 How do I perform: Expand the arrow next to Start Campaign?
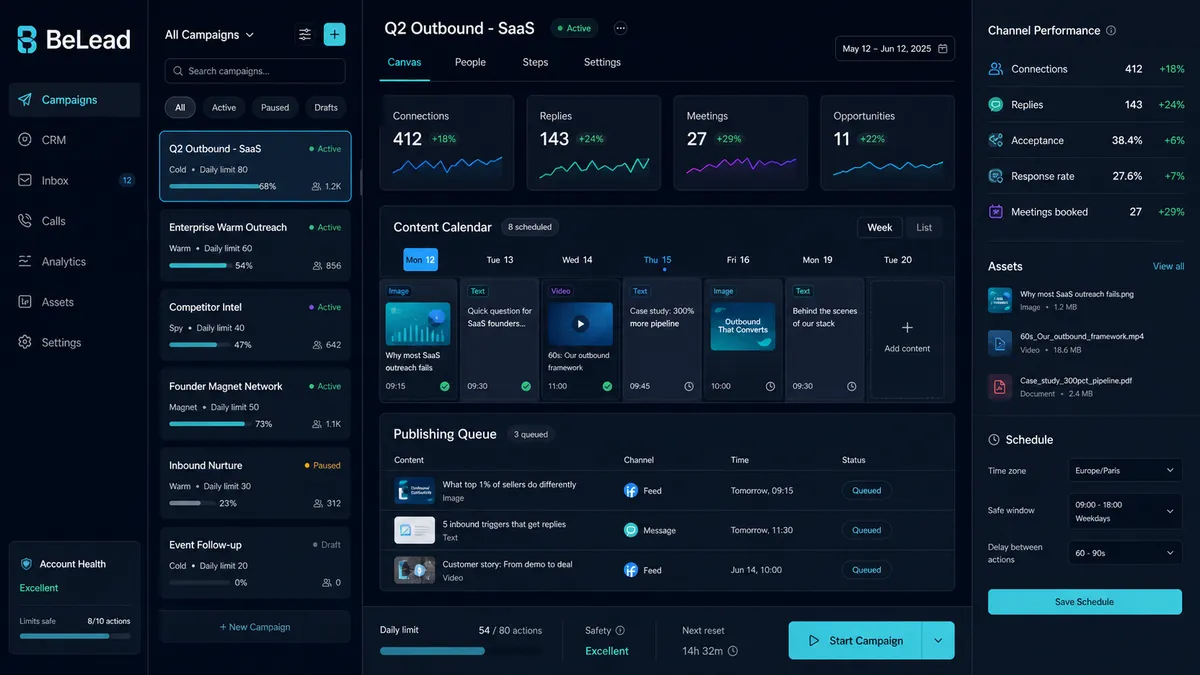(x=938, y=641)
